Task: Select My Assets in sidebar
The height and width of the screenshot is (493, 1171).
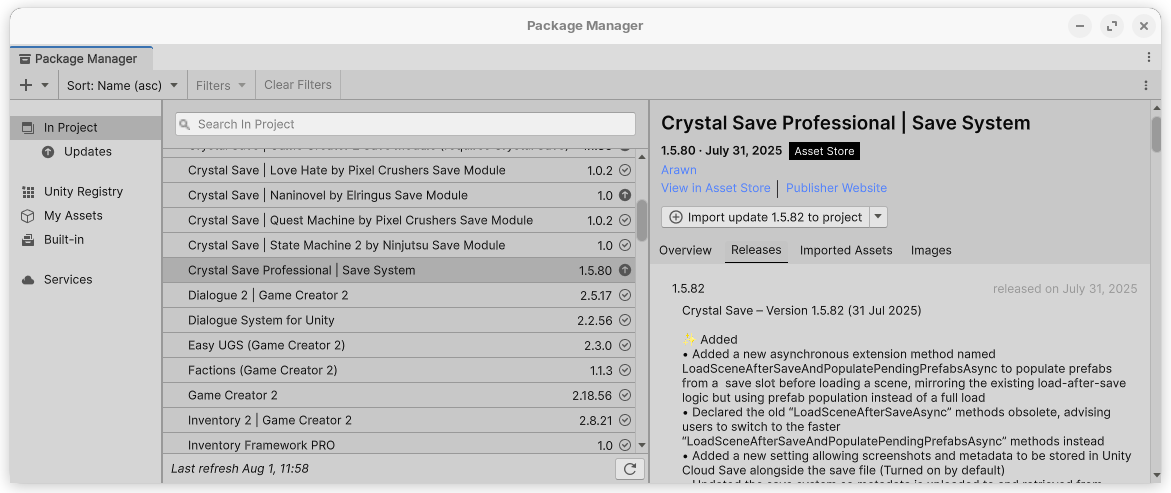Action: [72, 216]
